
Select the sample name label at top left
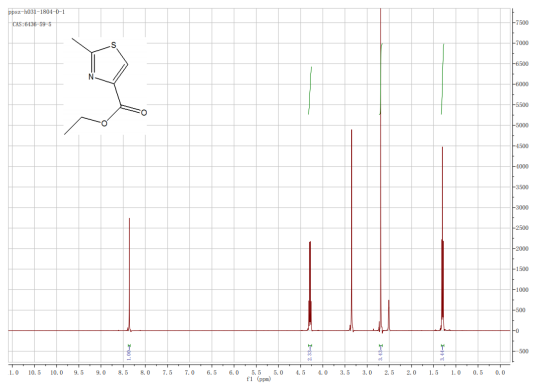[x=37, y=12]
